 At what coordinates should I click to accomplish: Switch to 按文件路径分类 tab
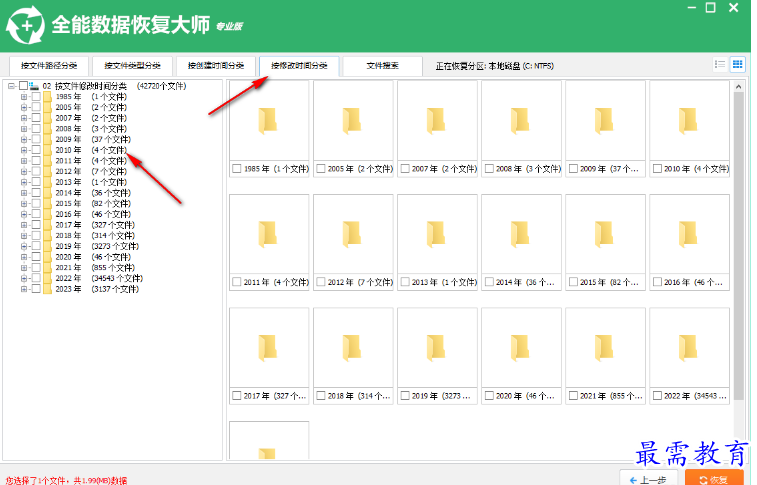(49, 66)
